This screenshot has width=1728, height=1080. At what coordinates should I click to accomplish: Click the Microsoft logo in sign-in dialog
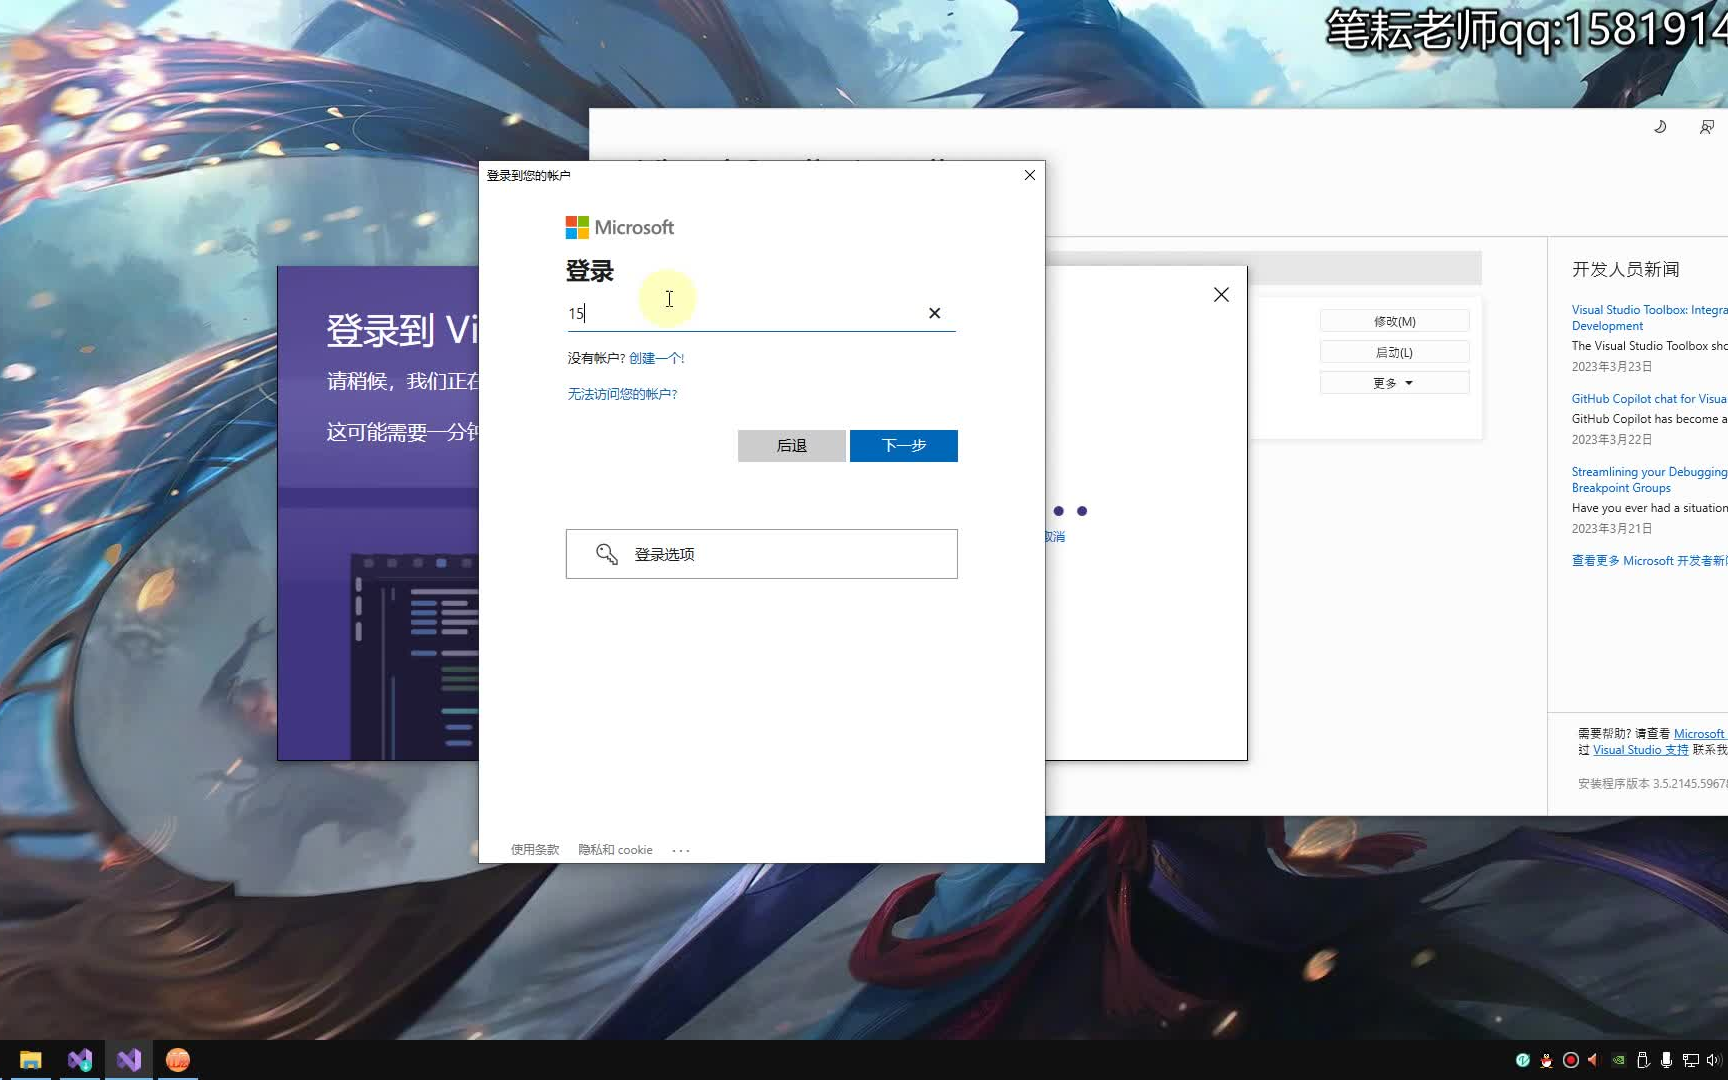click(620, 228)
